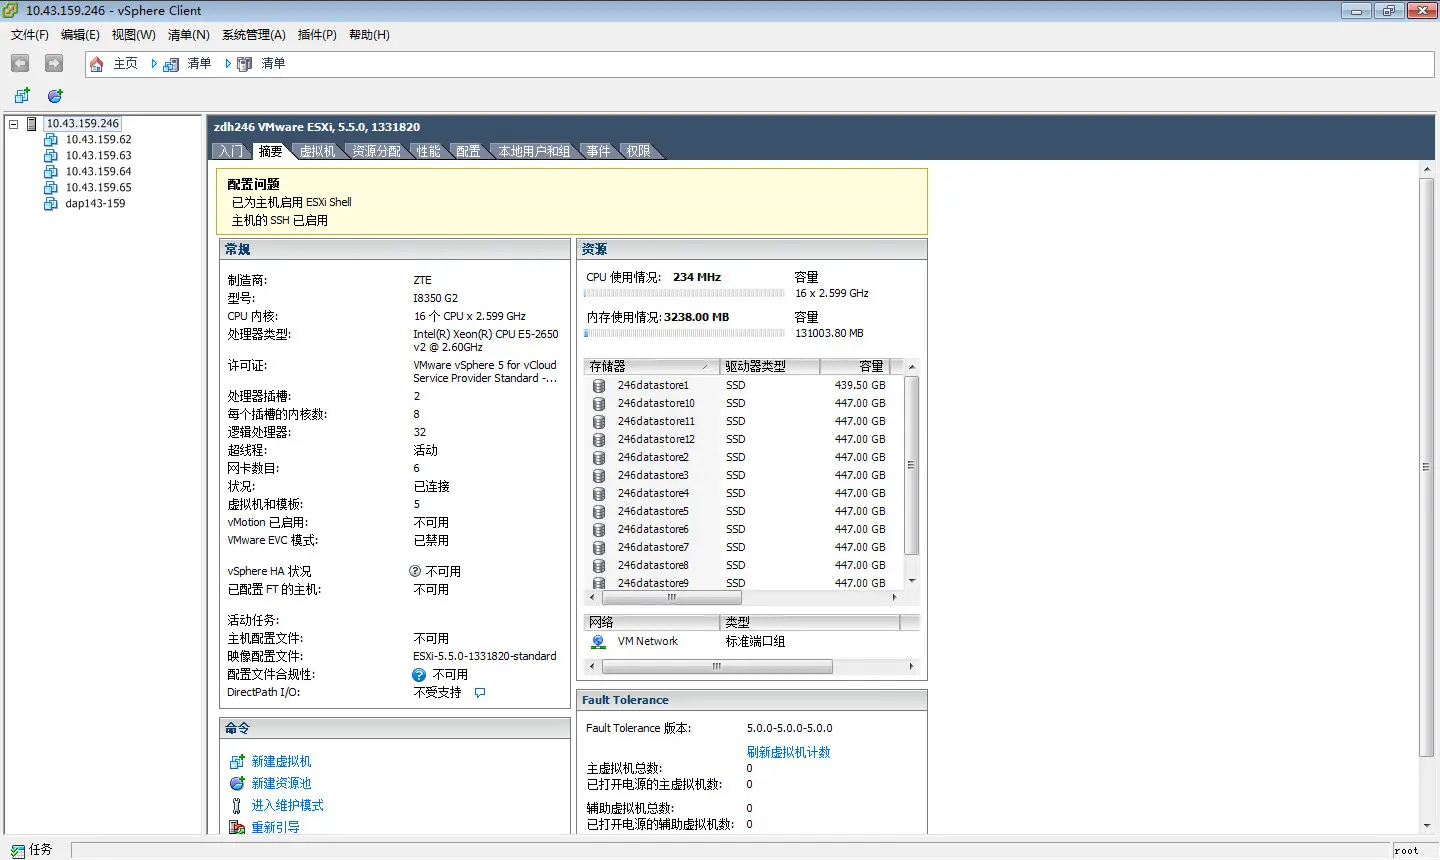Click the vSphere HA status question icon
1440x860 pixels.
[x=415, y=571]
